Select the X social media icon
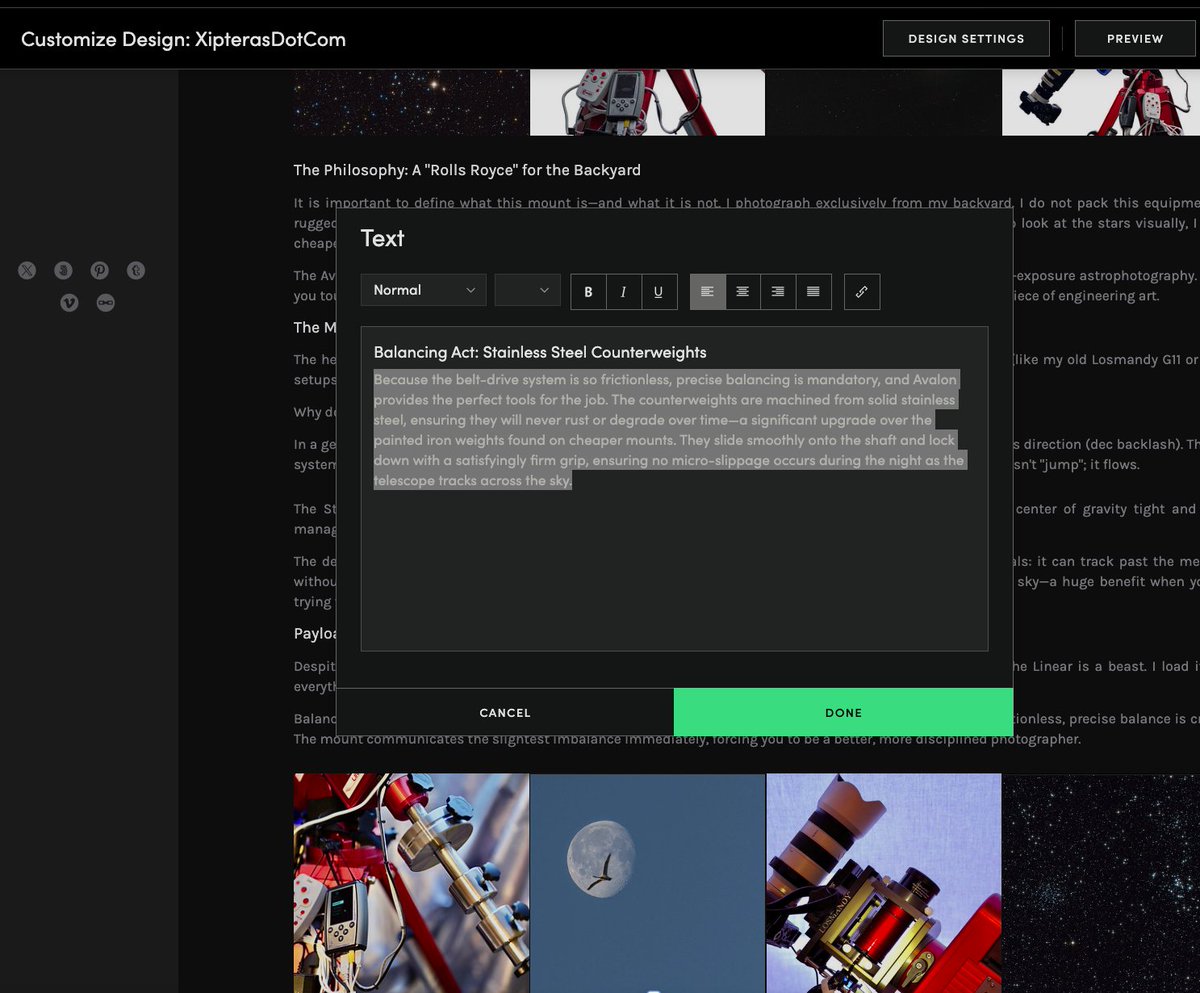 (27, 270)
